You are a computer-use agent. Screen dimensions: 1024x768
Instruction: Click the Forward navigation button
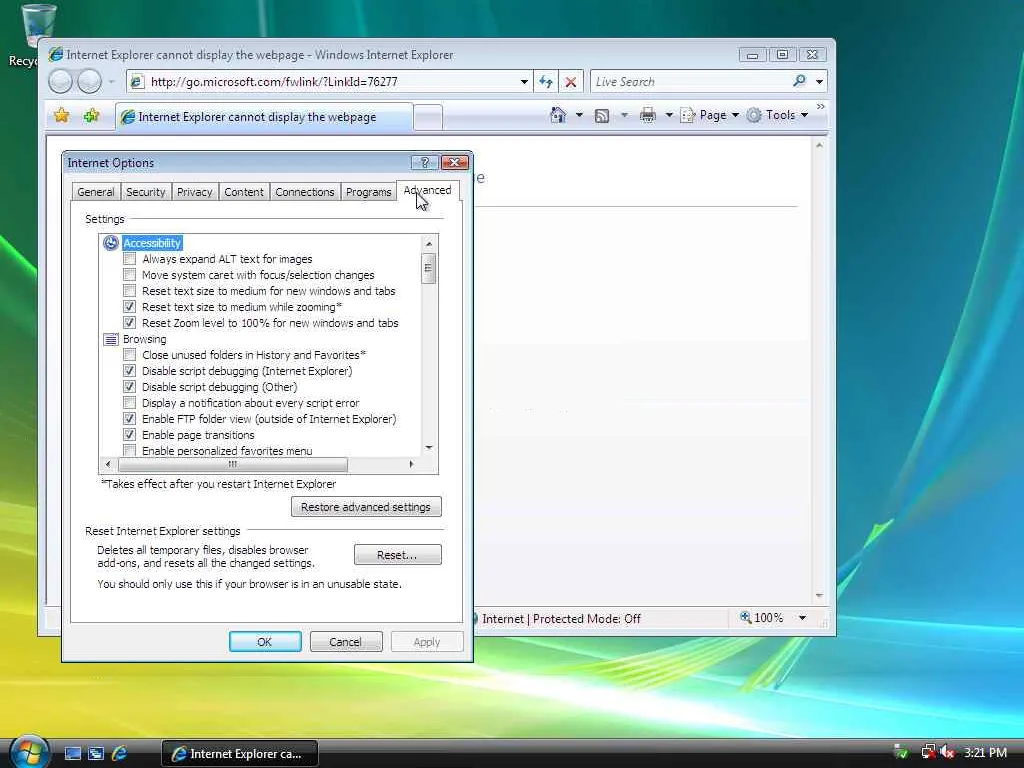(x=89, y=82)
